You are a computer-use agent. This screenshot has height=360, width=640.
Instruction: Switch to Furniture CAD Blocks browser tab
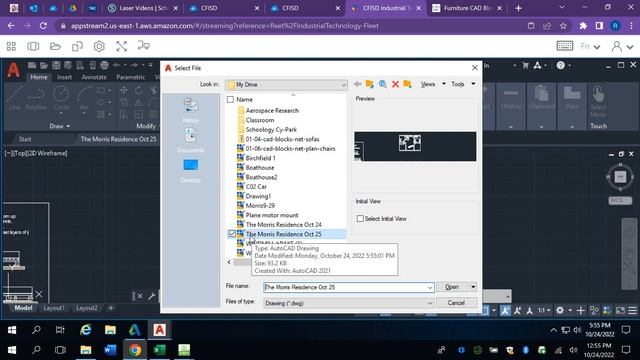point(467,8)
